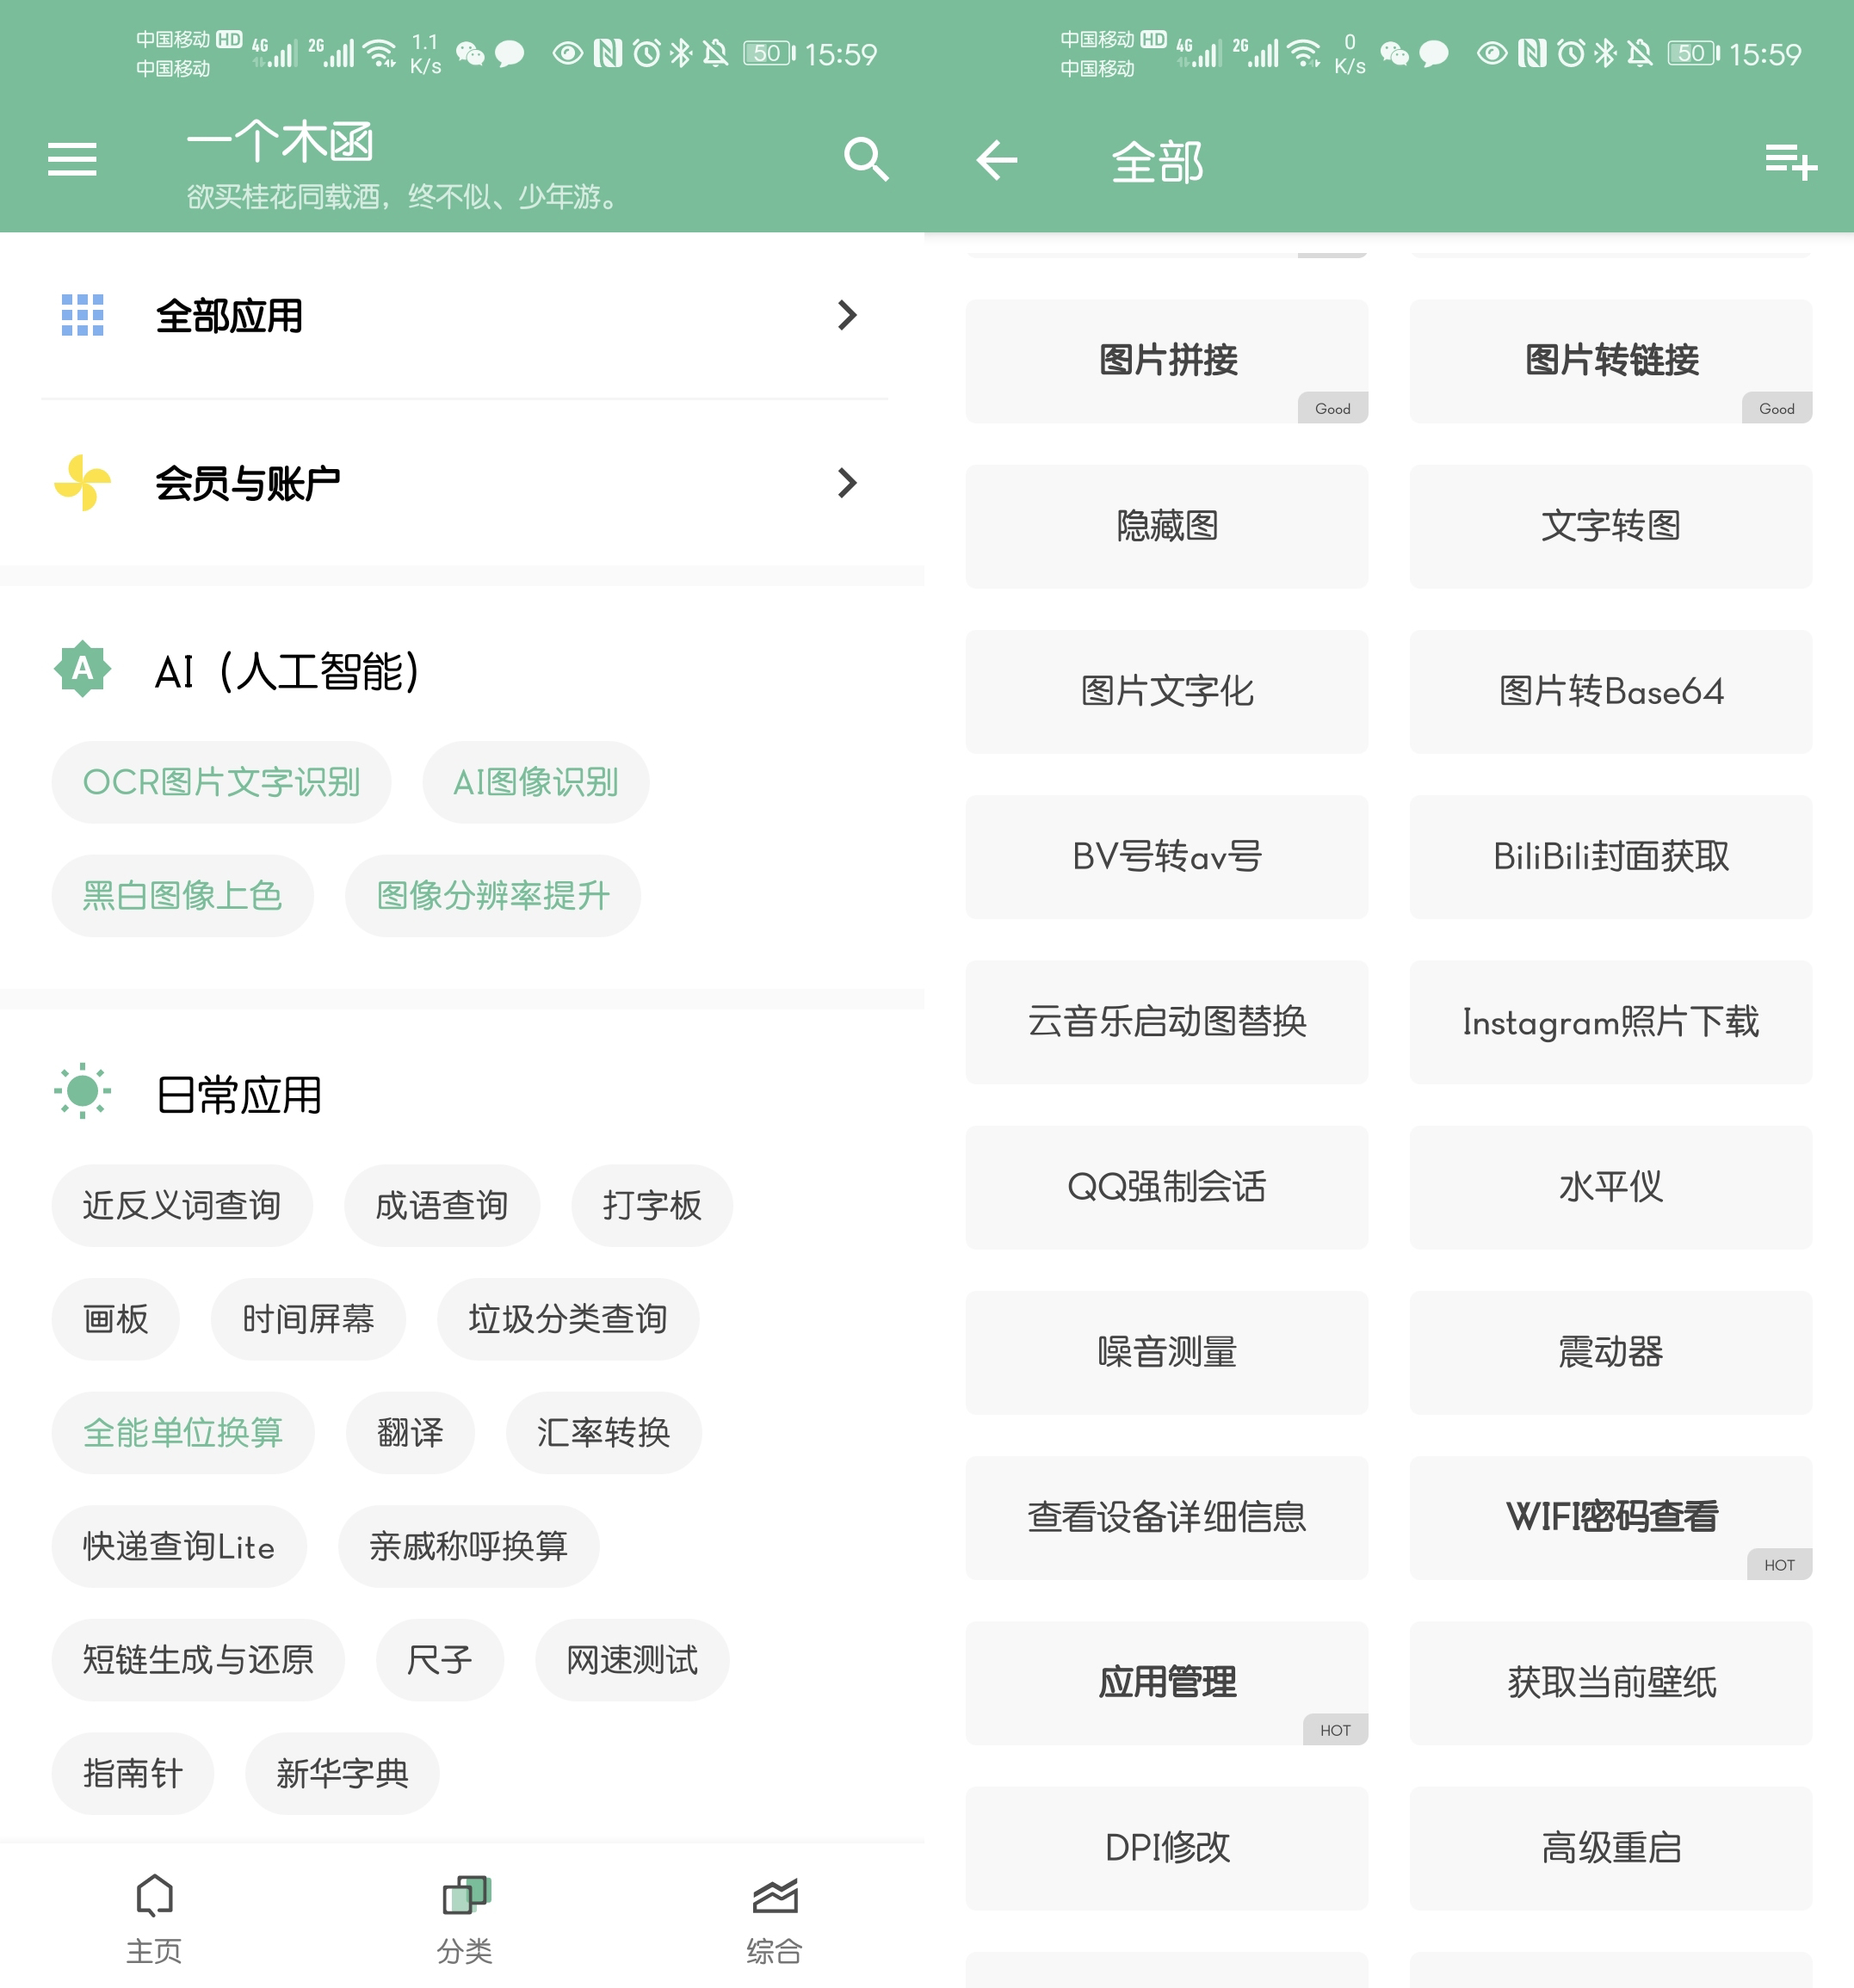Switch to the 综合 tab

coord(772,1920)
